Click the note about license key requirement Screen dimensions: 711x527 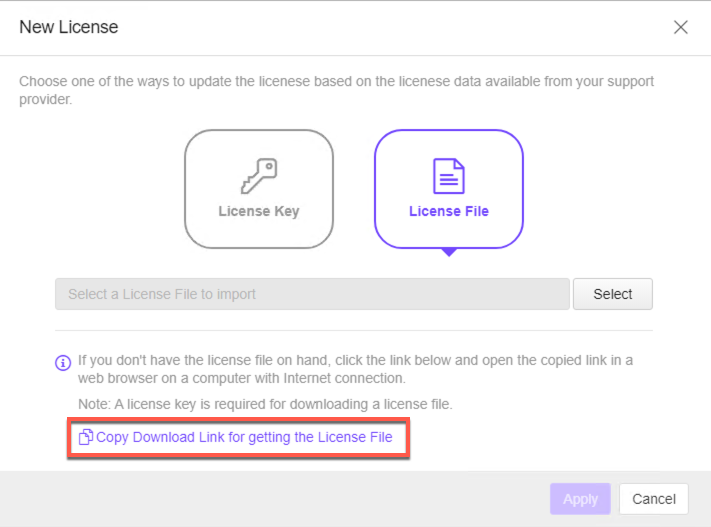point(265,404)
